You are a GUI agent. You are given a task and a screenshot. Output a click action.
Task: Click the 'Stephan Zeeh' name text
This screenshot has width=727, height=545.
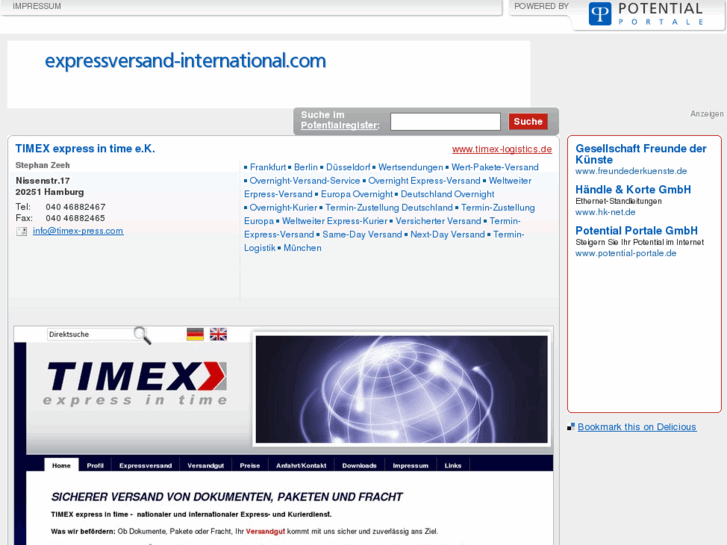coord(43,165)
